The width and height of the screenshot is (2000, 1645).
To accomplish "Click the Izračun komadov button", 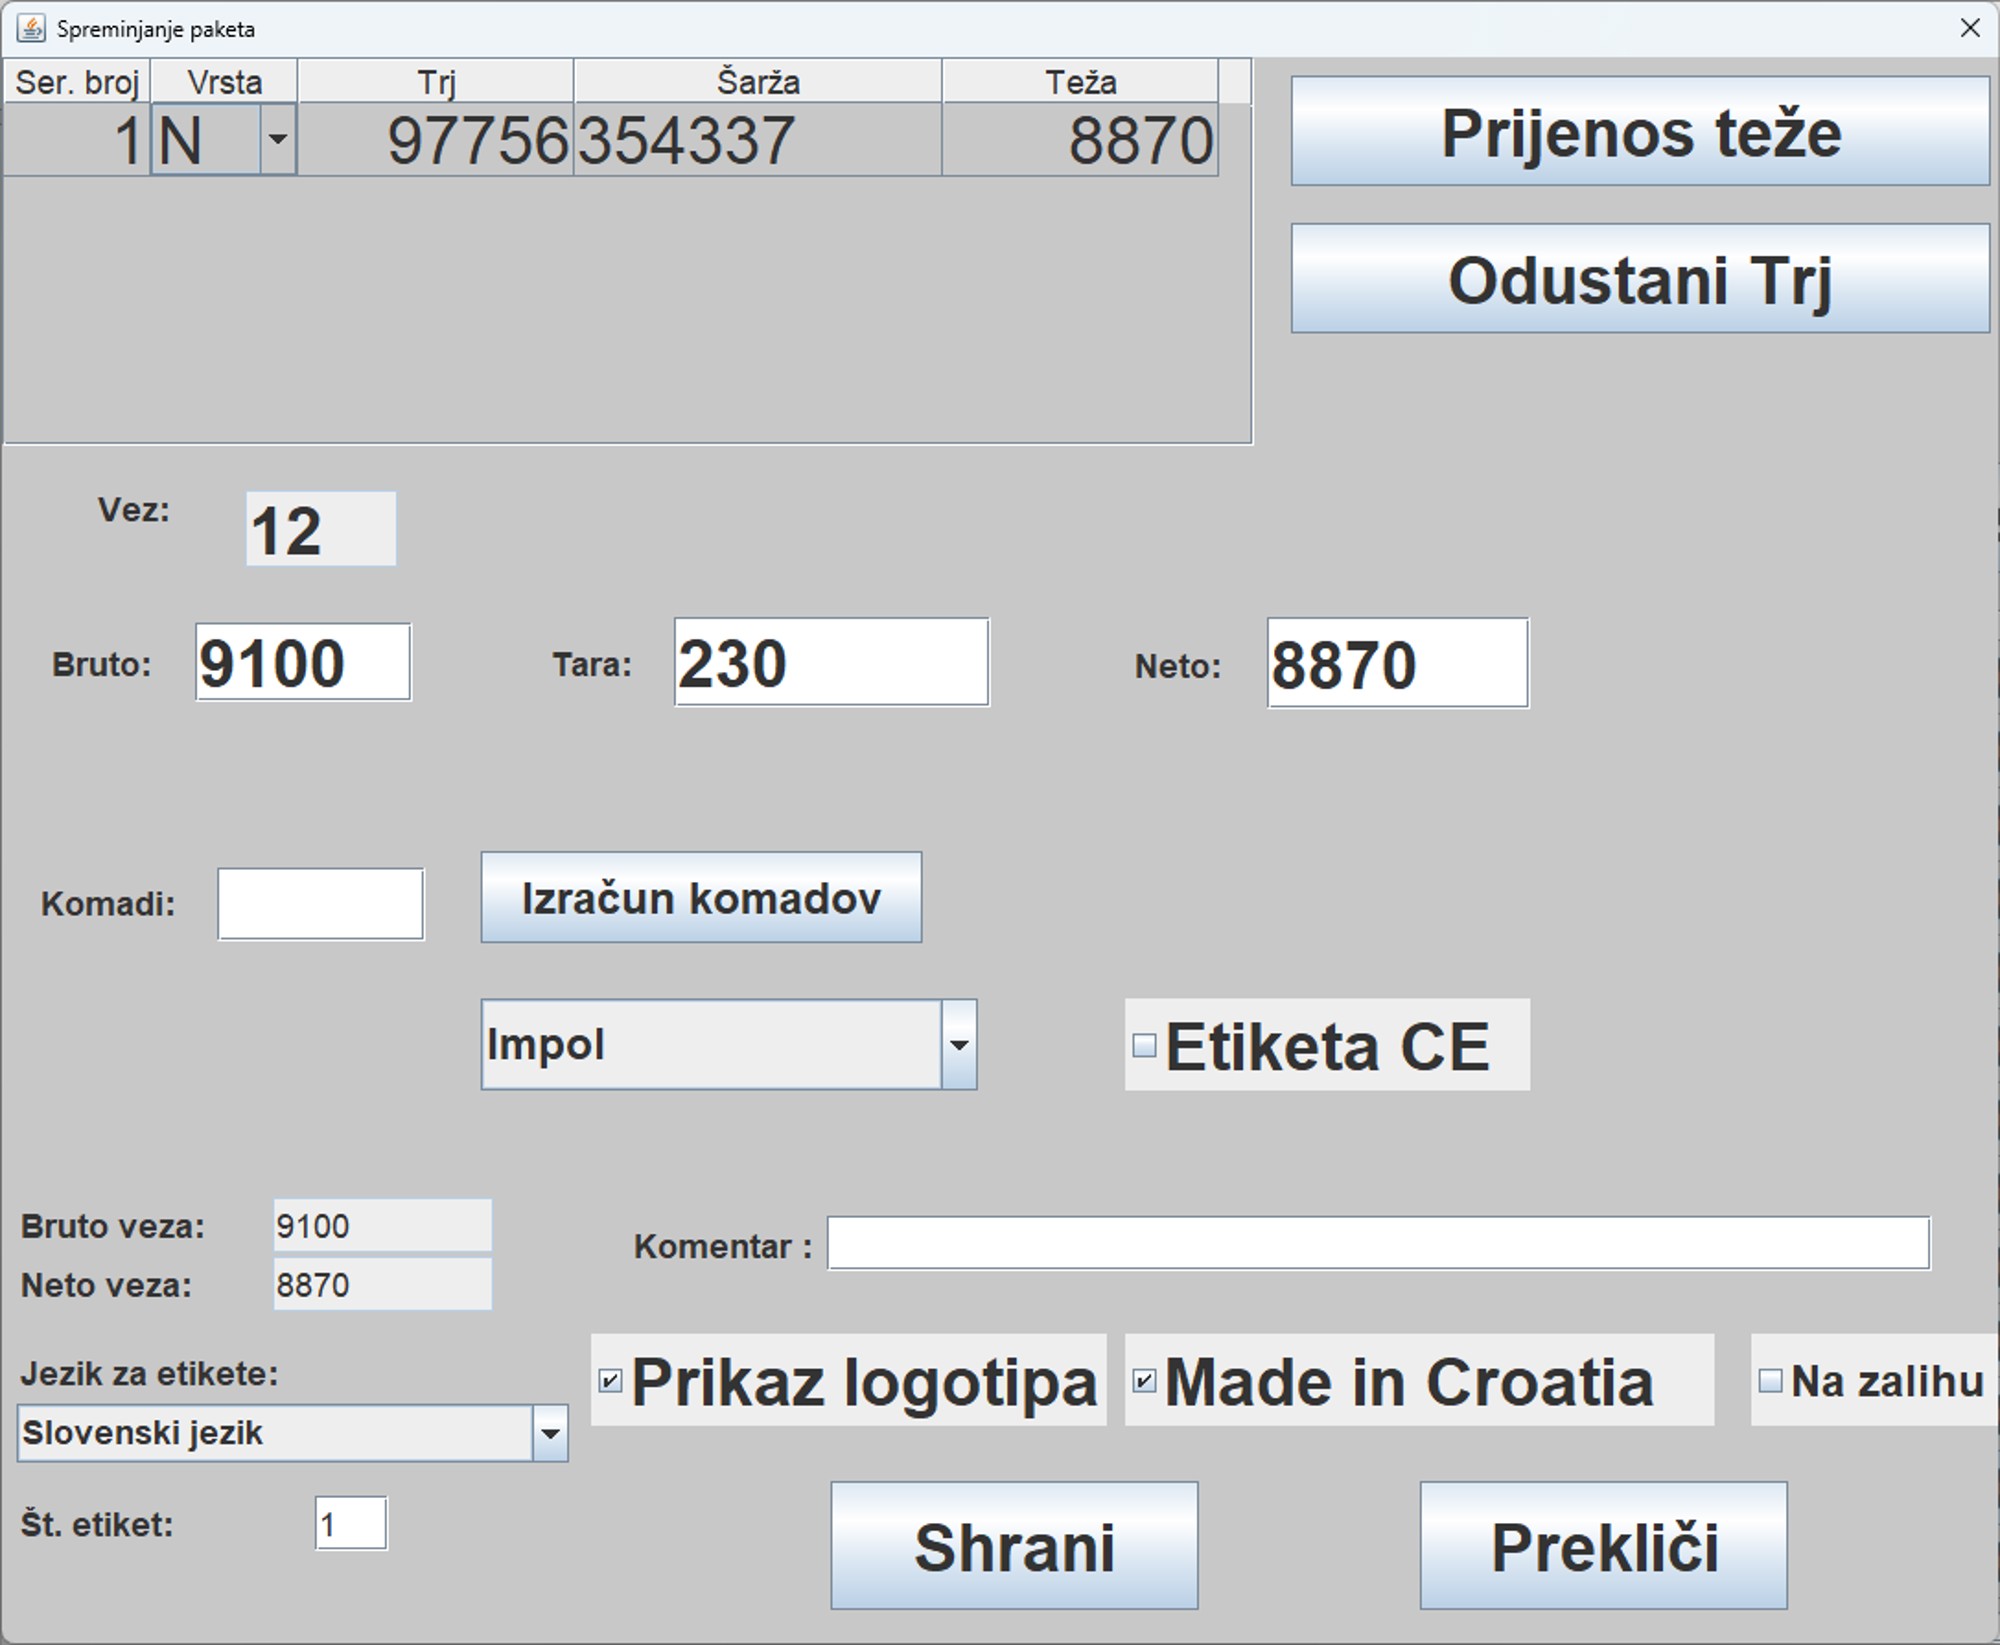I will [x=701, y=897].
